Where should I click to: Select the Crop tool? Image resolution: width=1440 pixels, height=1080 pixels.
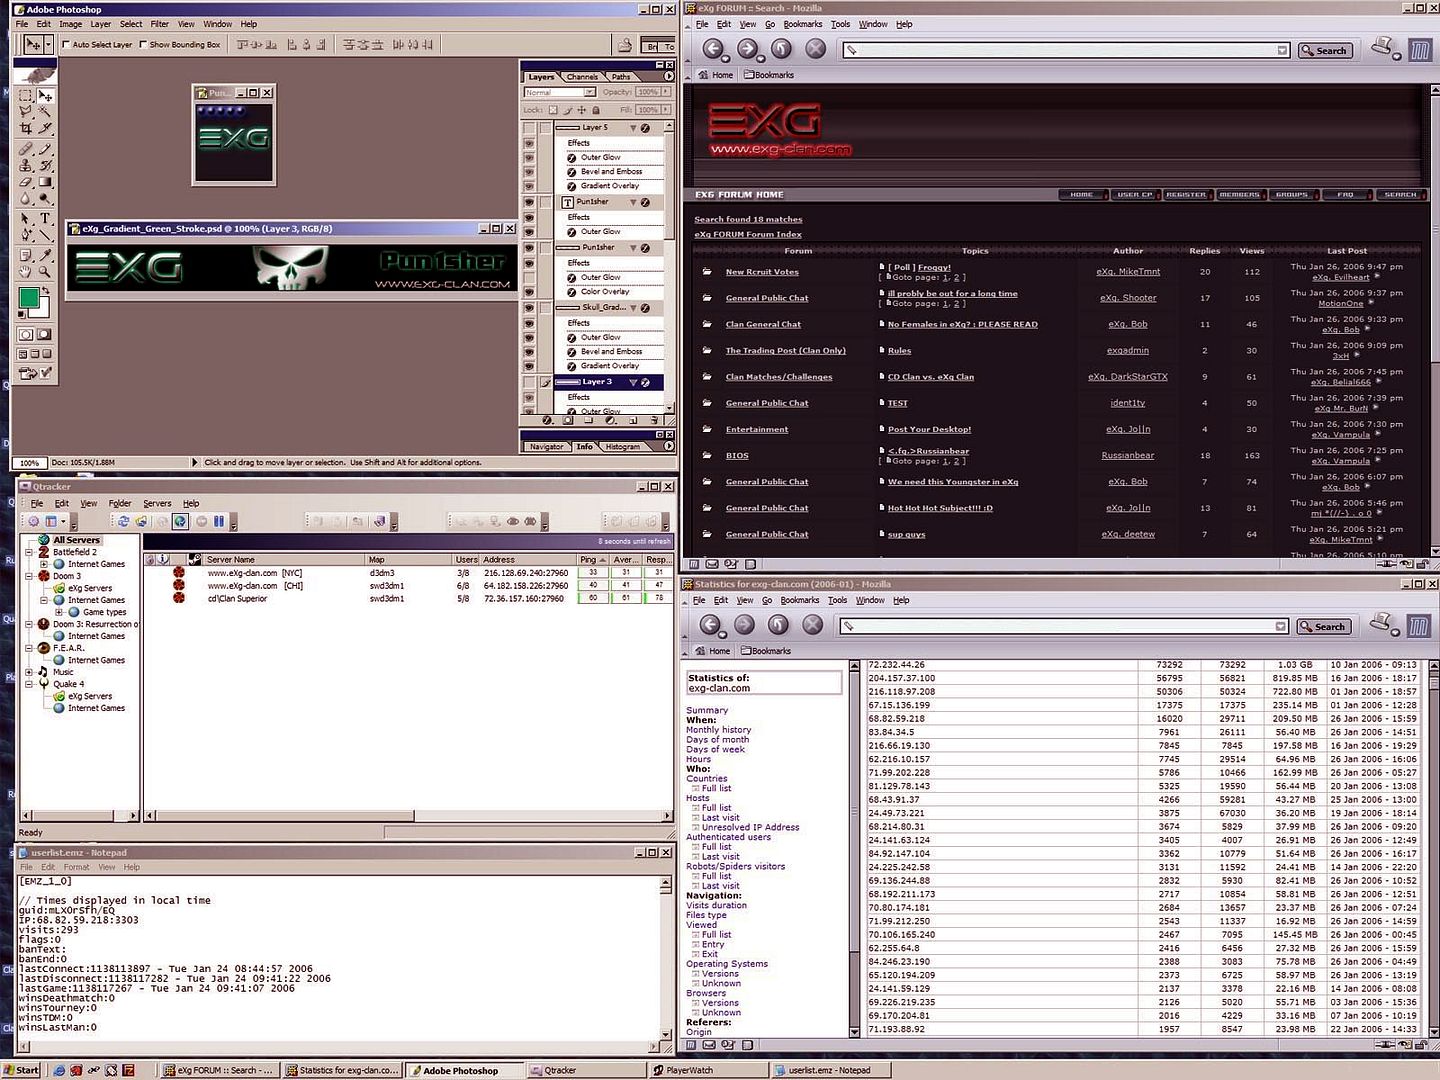(26, 128)
